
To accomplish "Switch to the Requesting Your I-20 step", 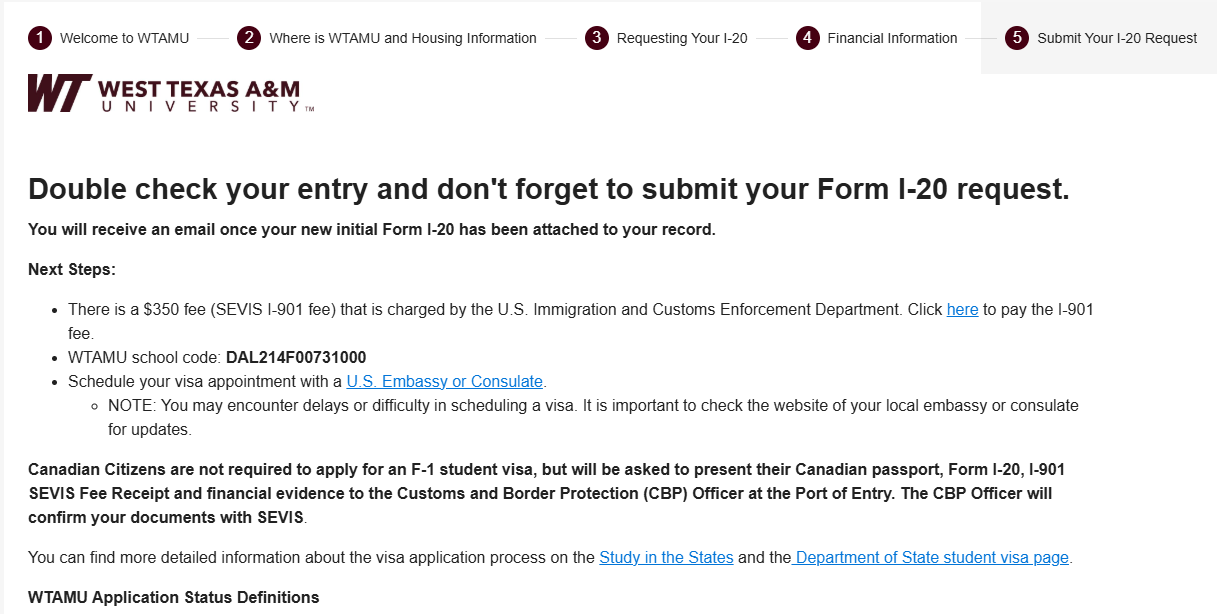I will tap(682, 38).
